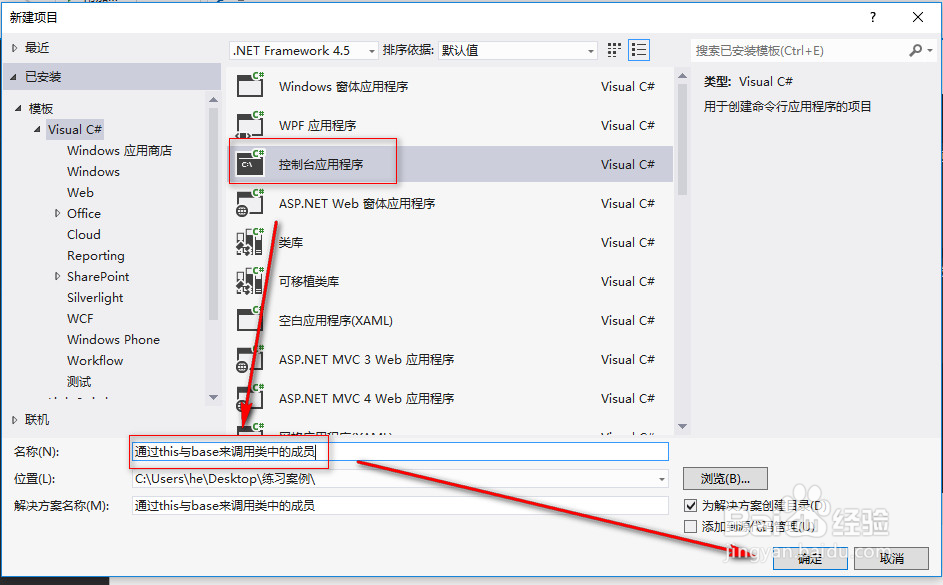Viewport: 943px width, 585px height.
Task: Toggle 为解决方案创建目录 checkbox
Action: (690, 506)
